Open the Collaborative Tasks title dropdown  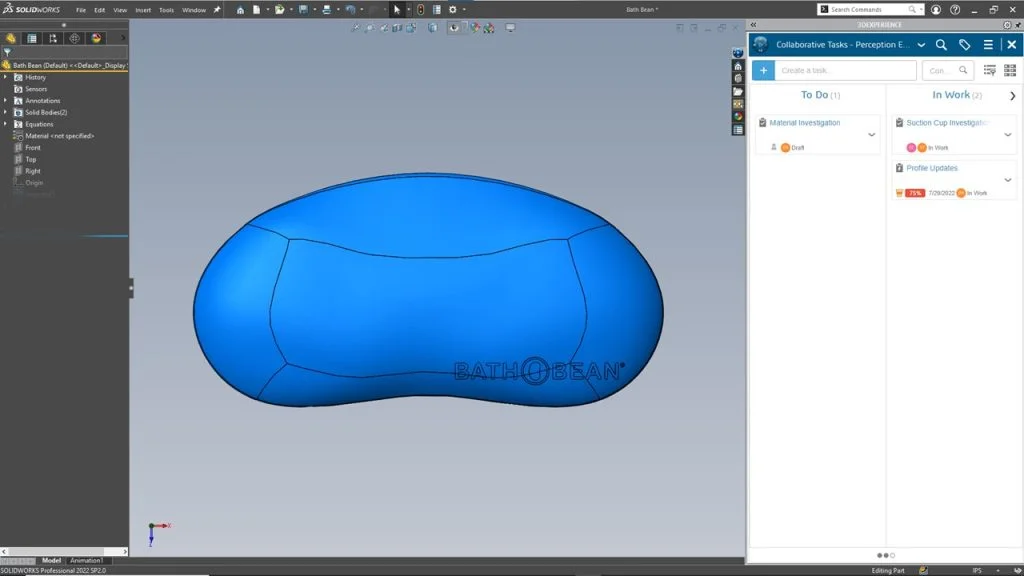point(921,45)
